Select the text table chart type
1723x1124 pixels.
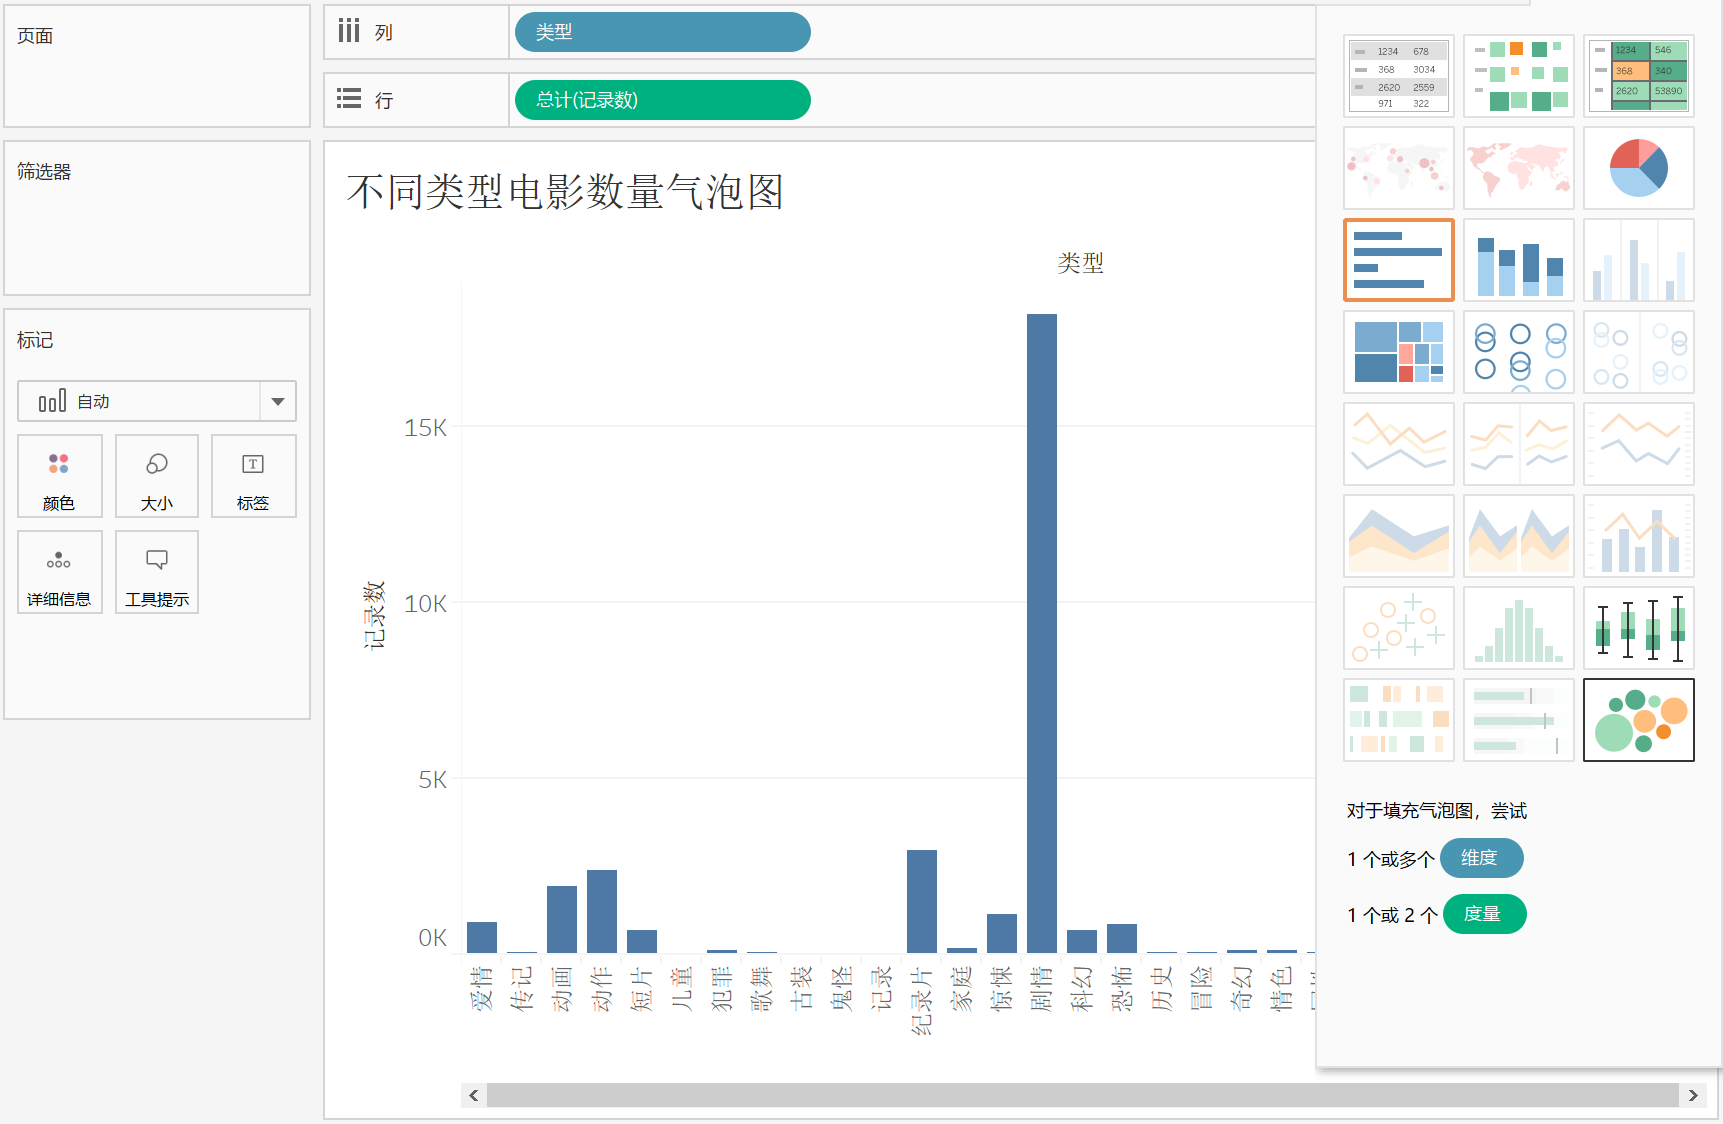pos(1399,76)
